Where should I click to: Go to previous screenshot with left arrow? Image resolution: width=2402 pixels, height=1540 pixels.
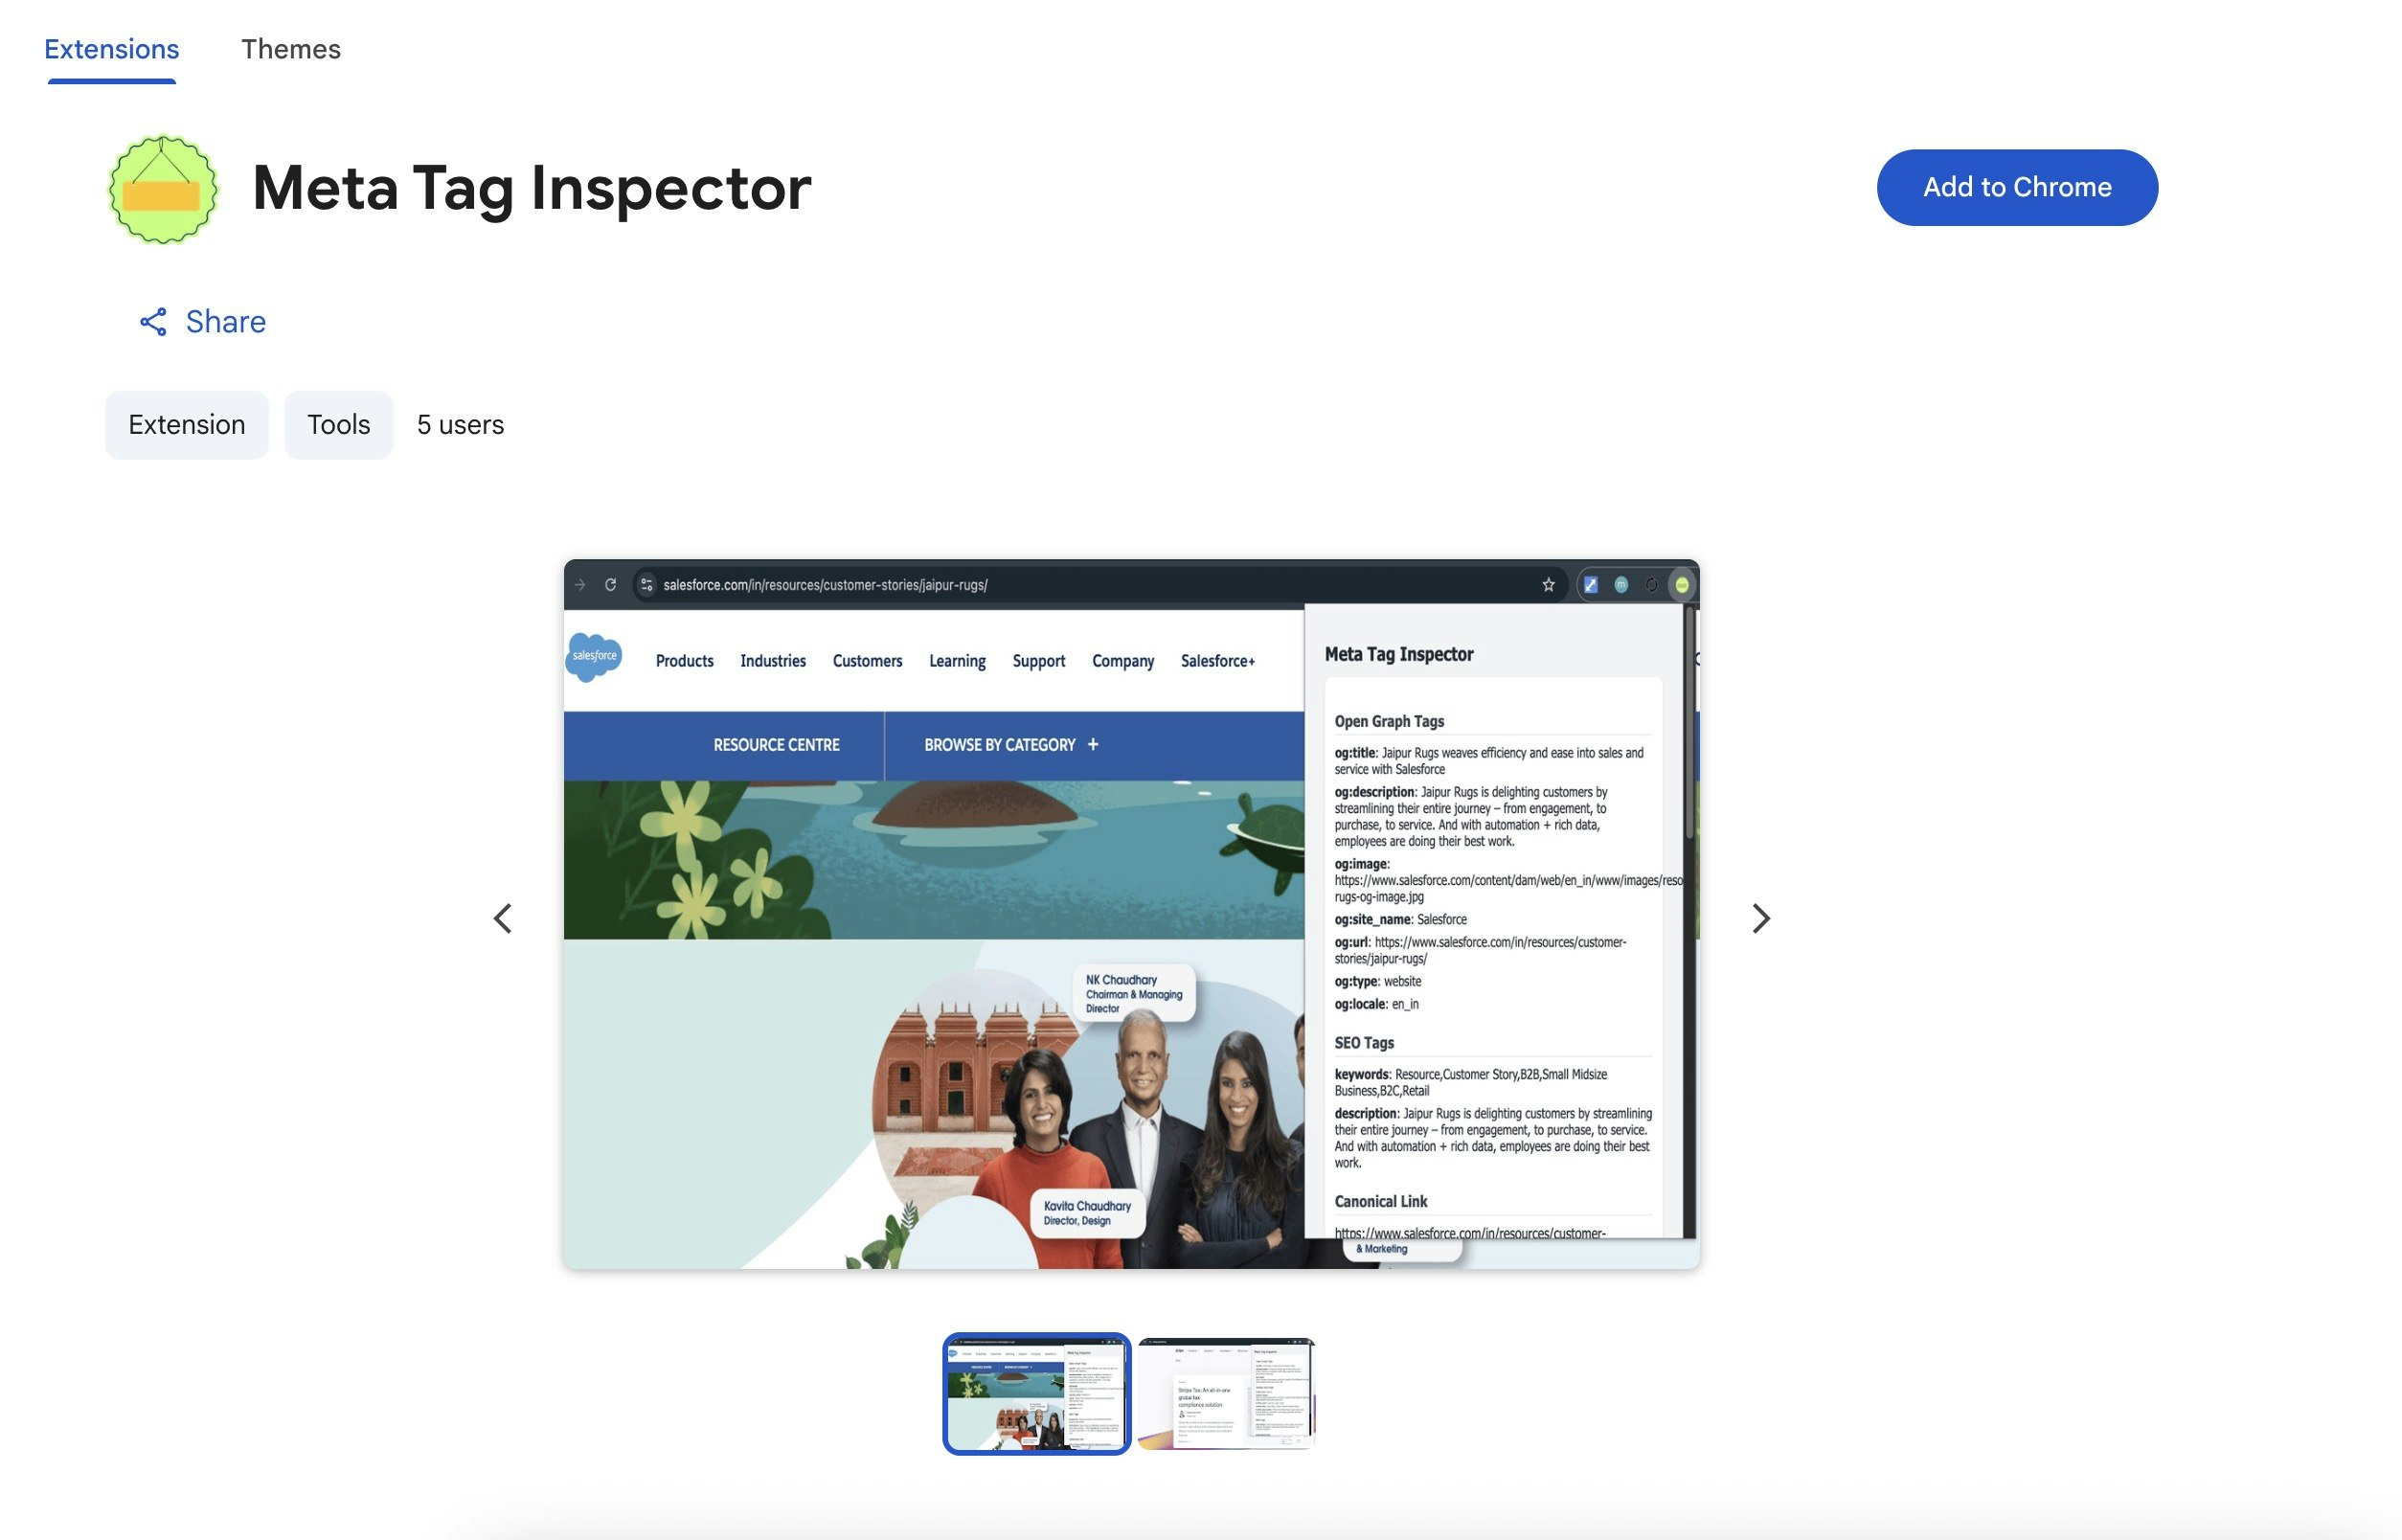click(x=503, y=918)
